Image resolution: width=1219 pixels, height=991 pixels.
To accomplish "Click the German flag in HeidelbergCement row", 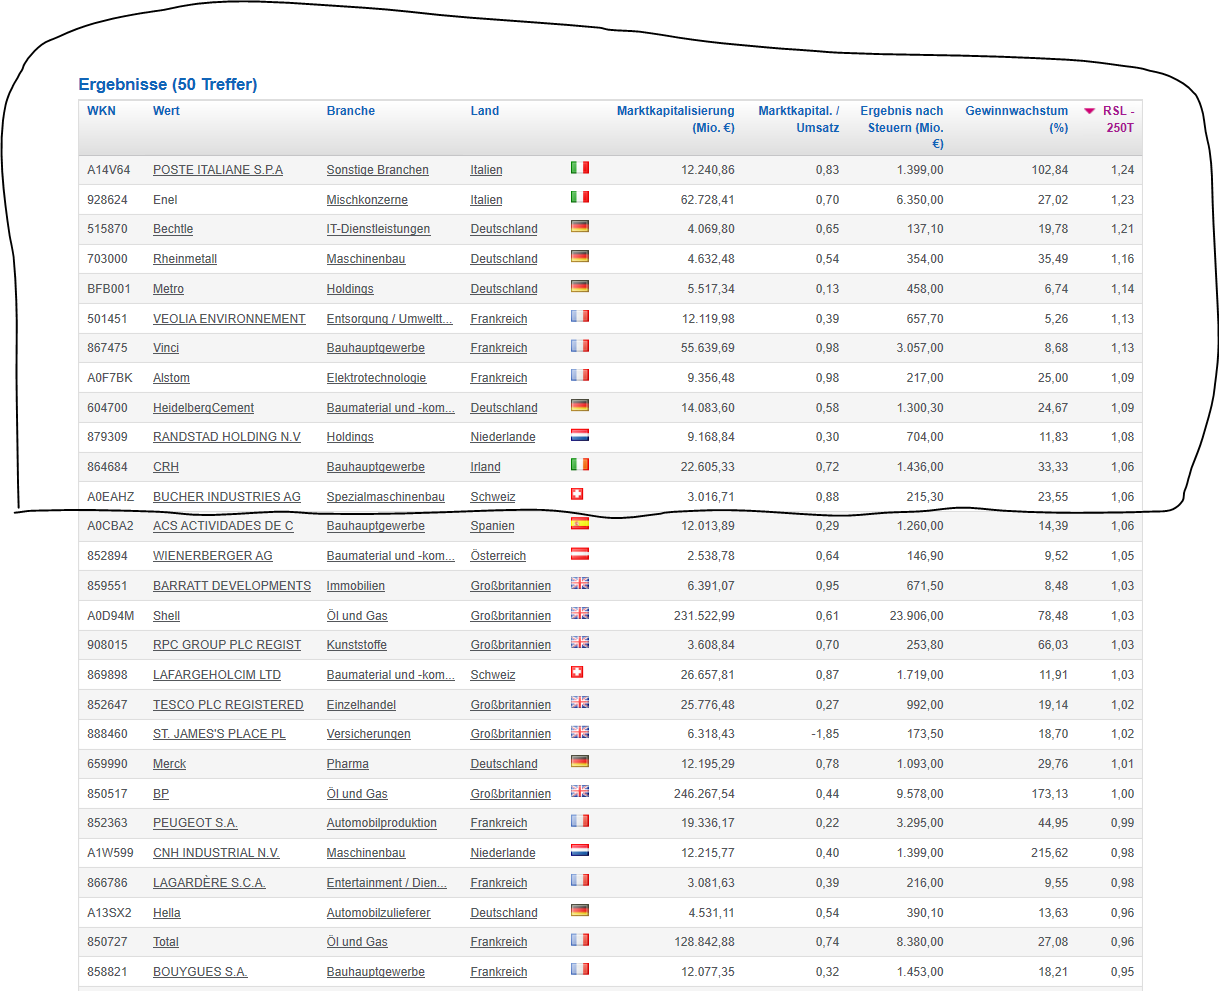I will pyautogui.click(x=580, y=406).
